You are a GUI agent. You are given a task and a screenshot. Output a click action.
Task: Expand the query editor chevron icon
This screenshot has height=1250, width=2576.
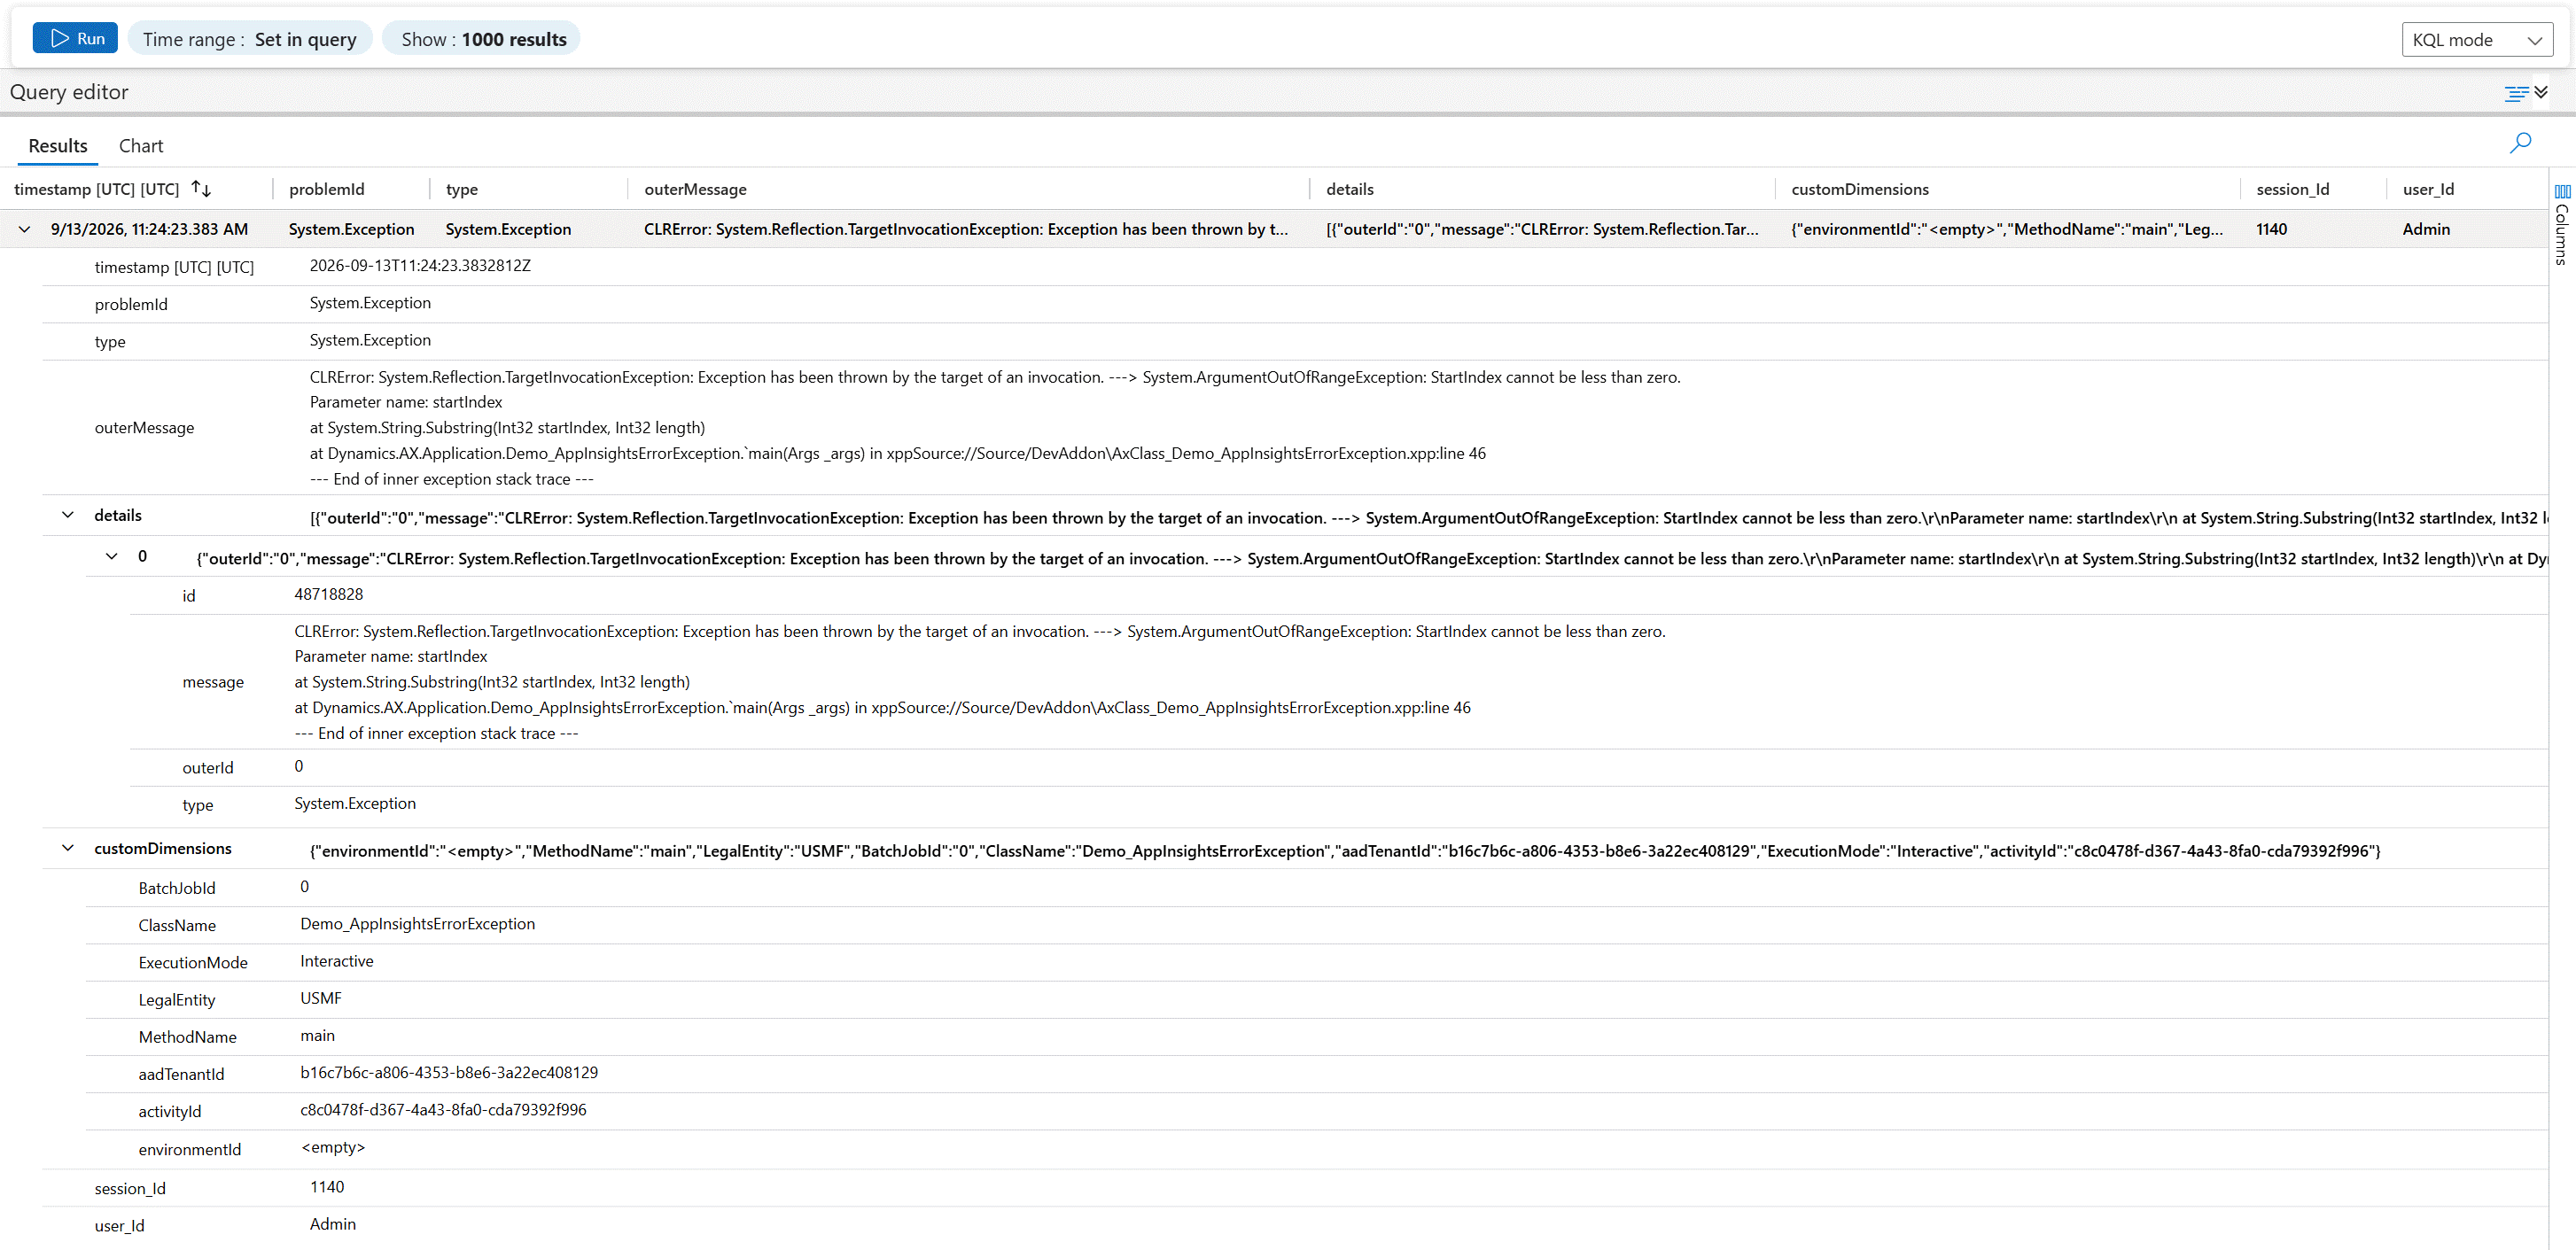click(2541, 92)
